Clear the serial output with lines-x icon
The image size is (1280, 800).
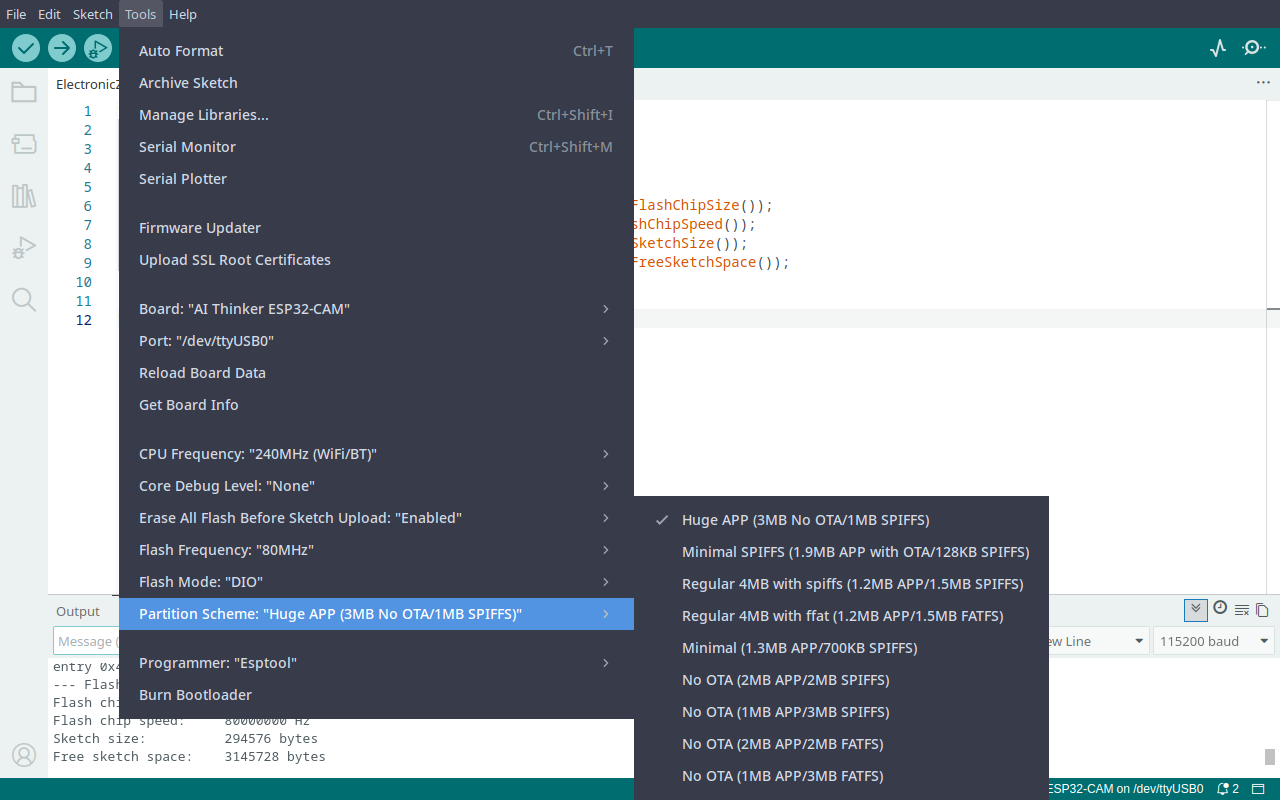click(x=1242, y=609)
